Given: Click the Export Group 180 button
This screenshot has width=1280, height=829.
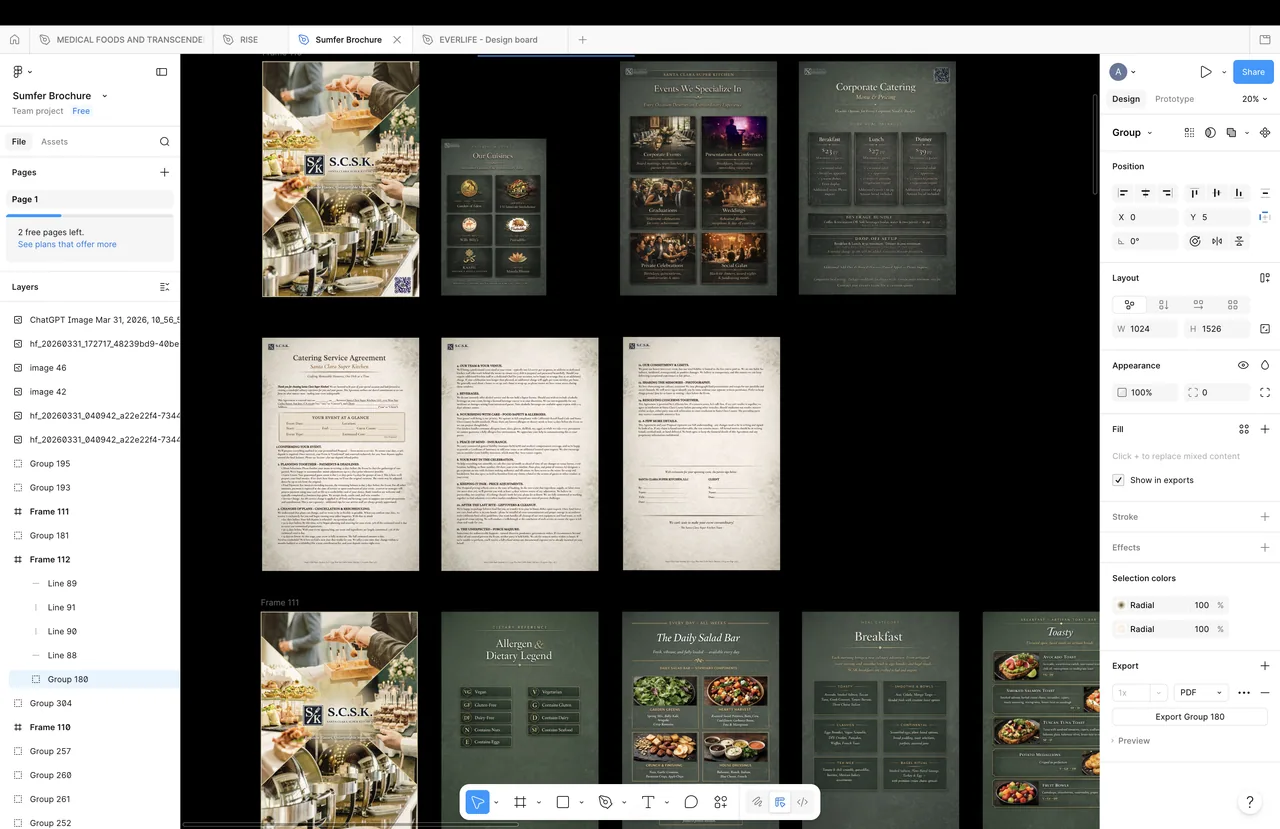Looking at the screenshot, I should (x=1190, y=717).
